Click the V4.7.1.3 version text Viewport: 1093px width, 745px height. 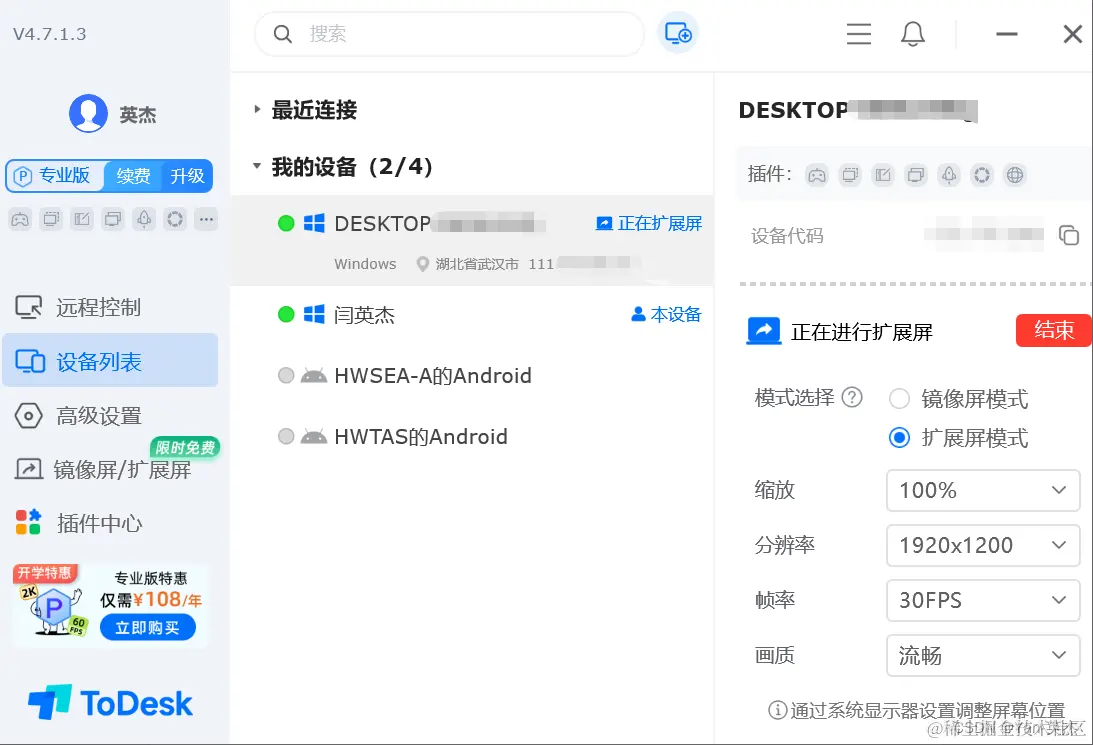click(49, 34)
